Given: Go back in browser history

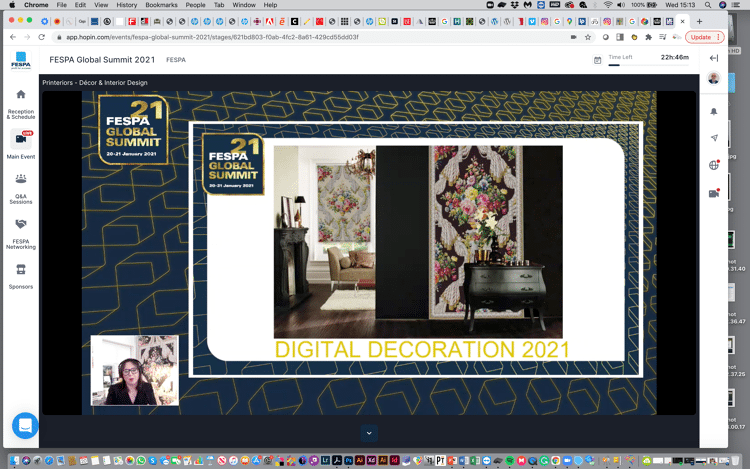Looking at the screenshot, I should (13, 37).
